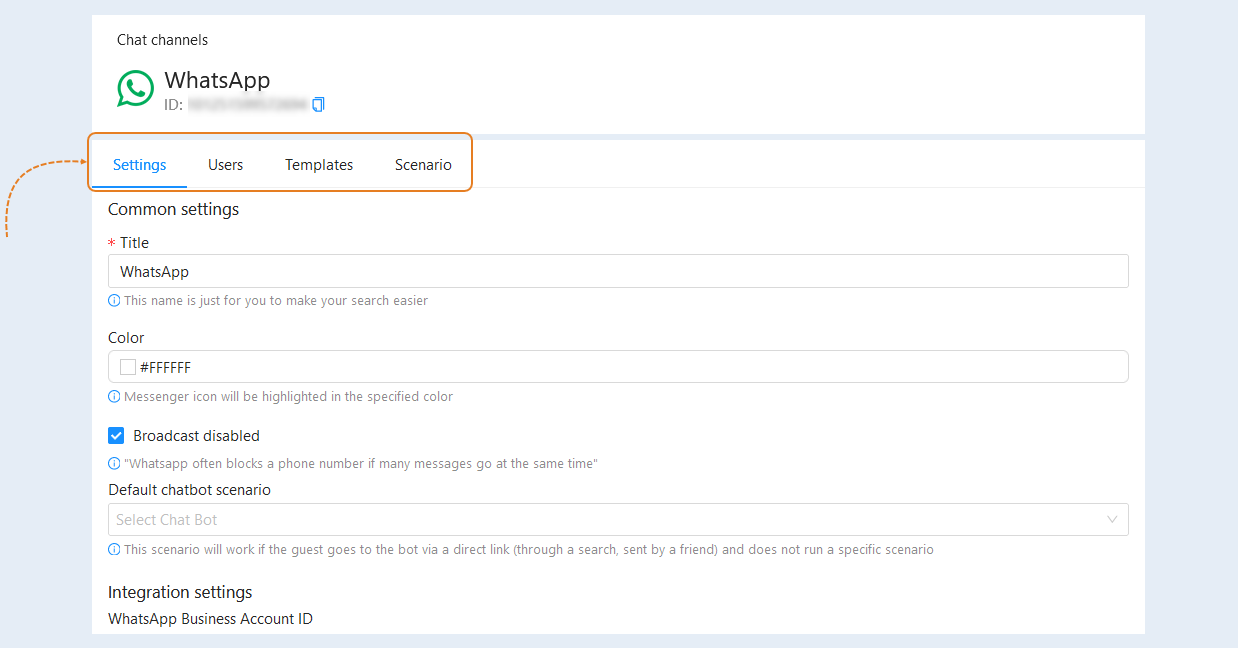Click the WhatsApp Business Account ID label

coord(210,619)
